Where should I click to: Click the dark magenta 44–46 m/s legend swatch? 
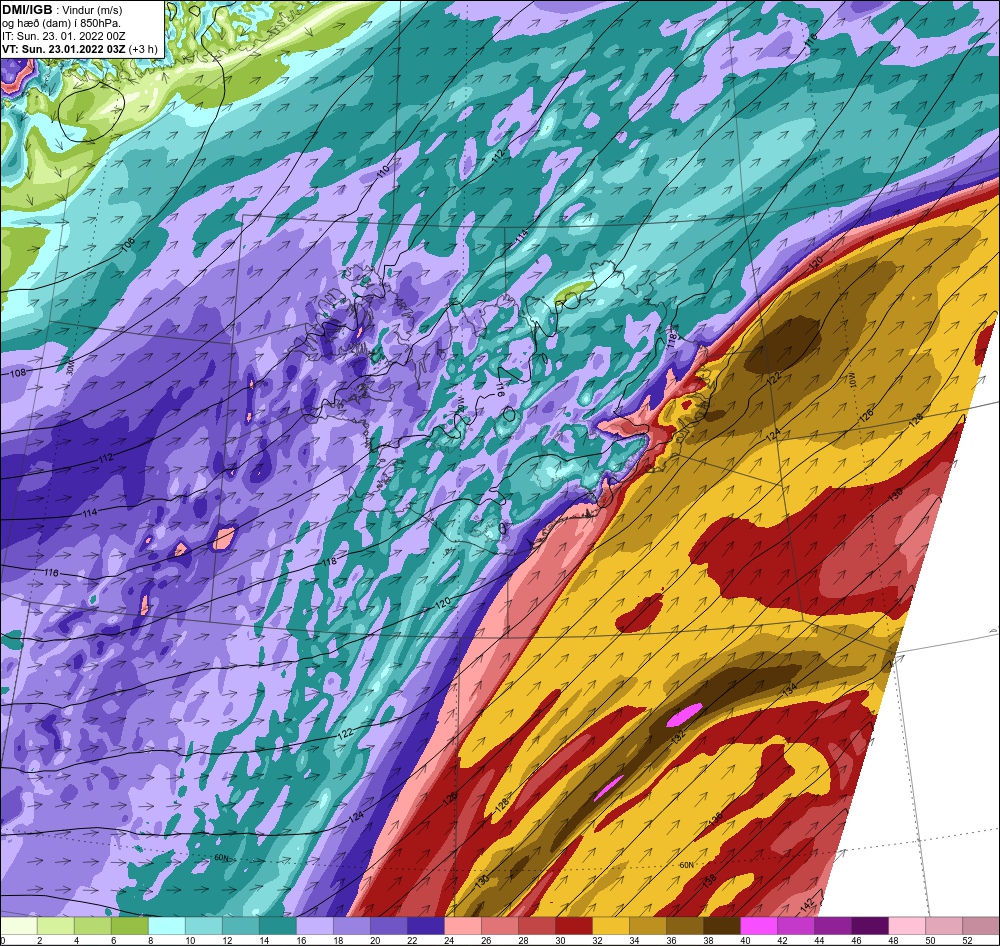point(834,926)
